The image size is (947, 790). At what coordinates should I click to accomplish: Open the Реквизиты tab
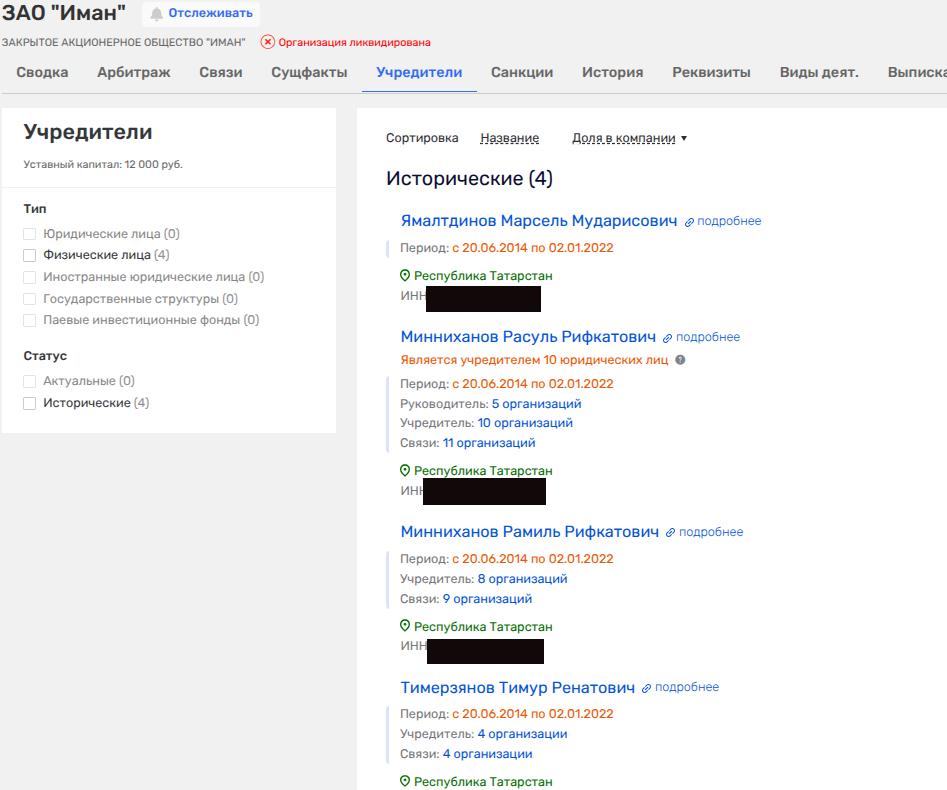pos(711,72)
